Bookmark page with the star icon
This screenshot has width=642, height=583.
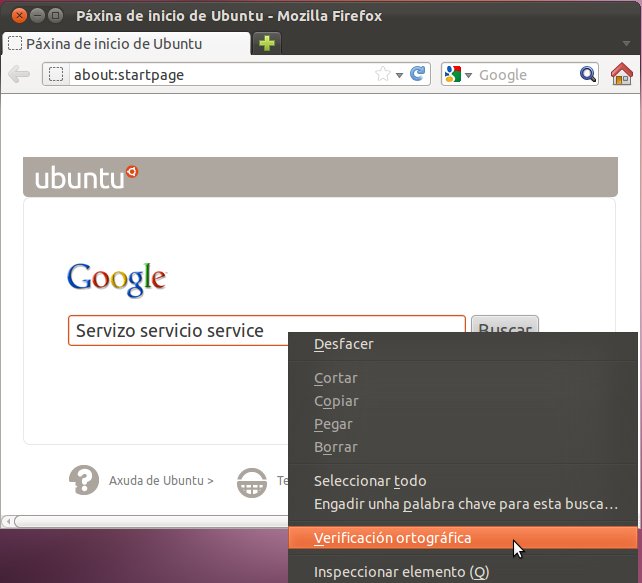coord(383,74)
